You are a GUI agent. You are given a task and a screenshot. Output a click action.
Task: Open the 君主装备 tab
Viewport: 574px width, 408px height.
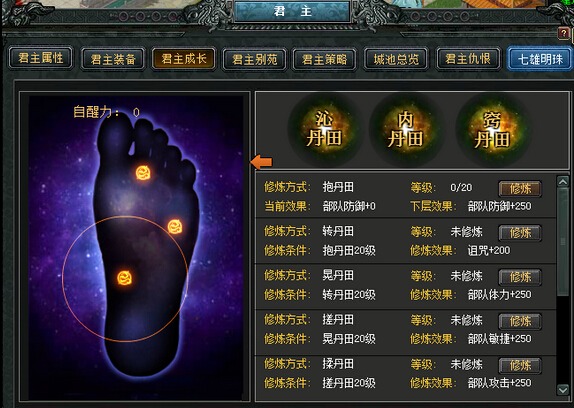(113, 59)
